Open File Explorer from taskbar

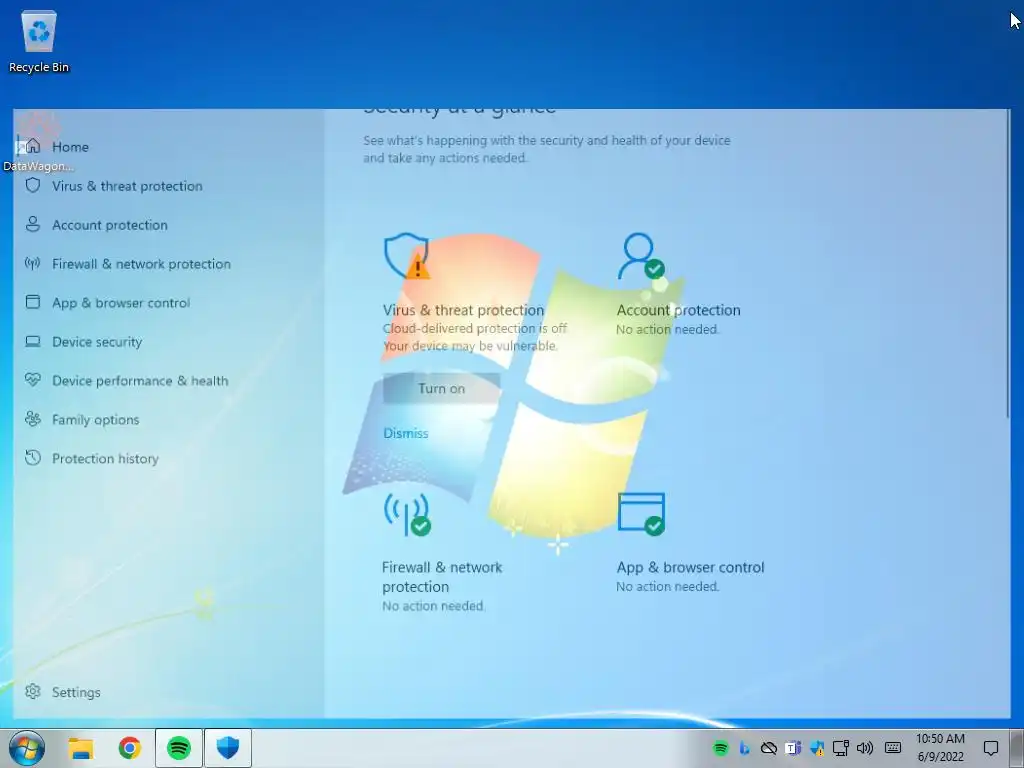(82, 748)
